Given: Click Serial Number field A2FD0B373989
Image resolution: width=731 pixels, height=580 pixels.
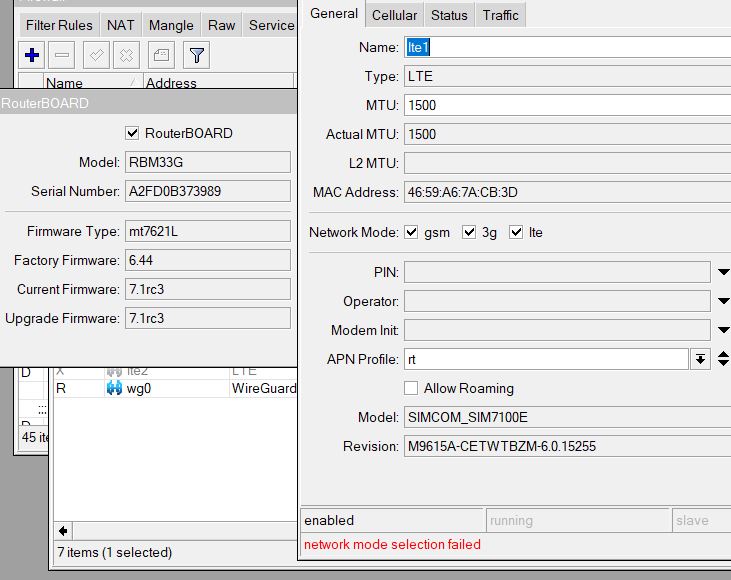Looking at the screenshot, I should click(x=208, y=191).
